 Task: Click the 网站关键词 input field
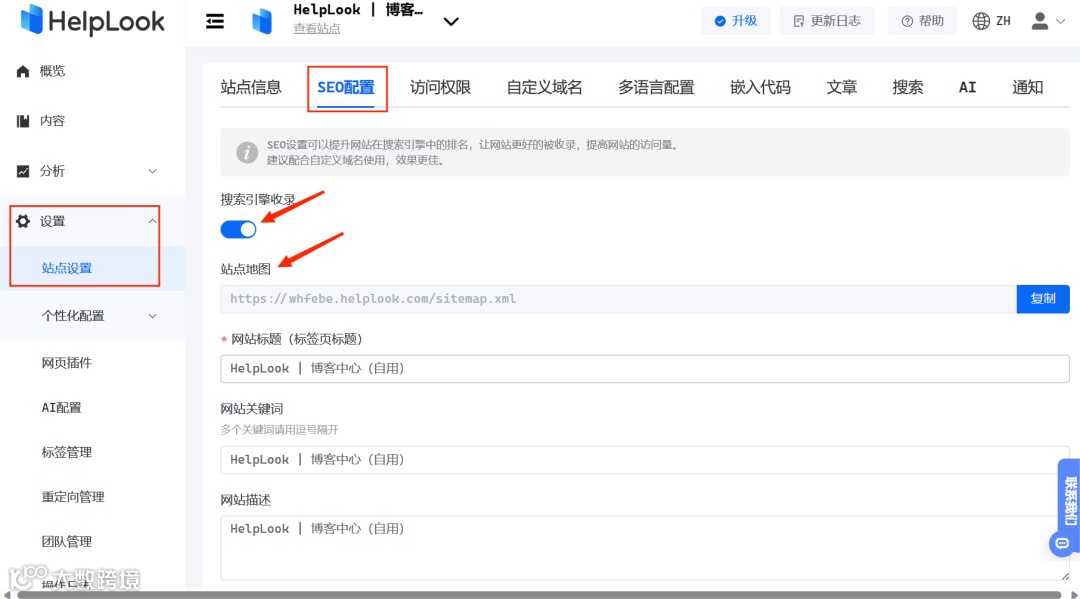[645, 460]
